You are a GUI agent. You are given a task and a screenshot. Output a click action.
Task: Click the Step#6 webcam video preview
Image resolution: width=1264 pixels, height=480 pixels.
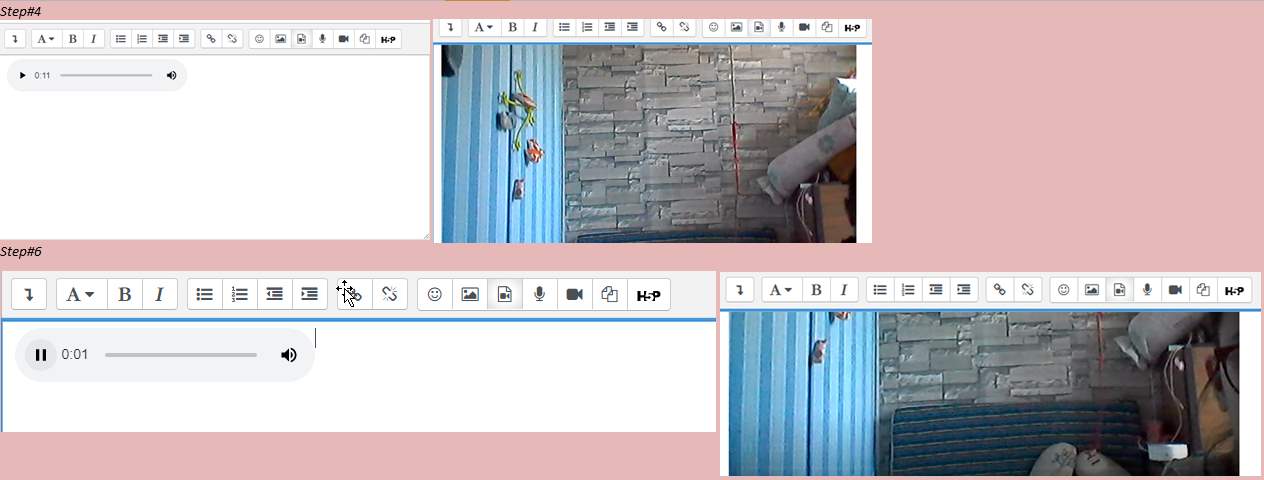(984, 393)
